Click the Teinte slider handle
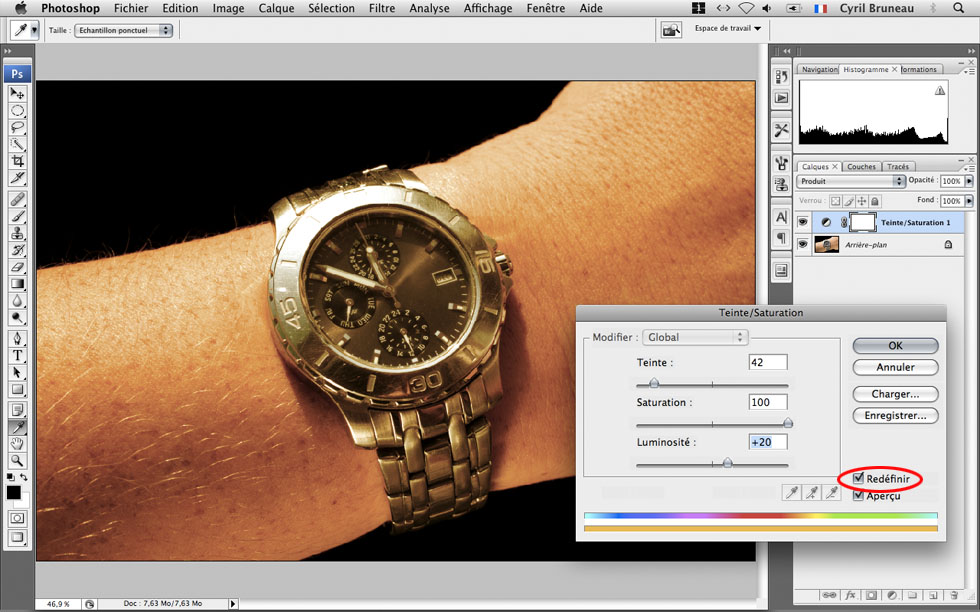The width and height of the screenshot is (980, 612). click(x=654, y=383)
